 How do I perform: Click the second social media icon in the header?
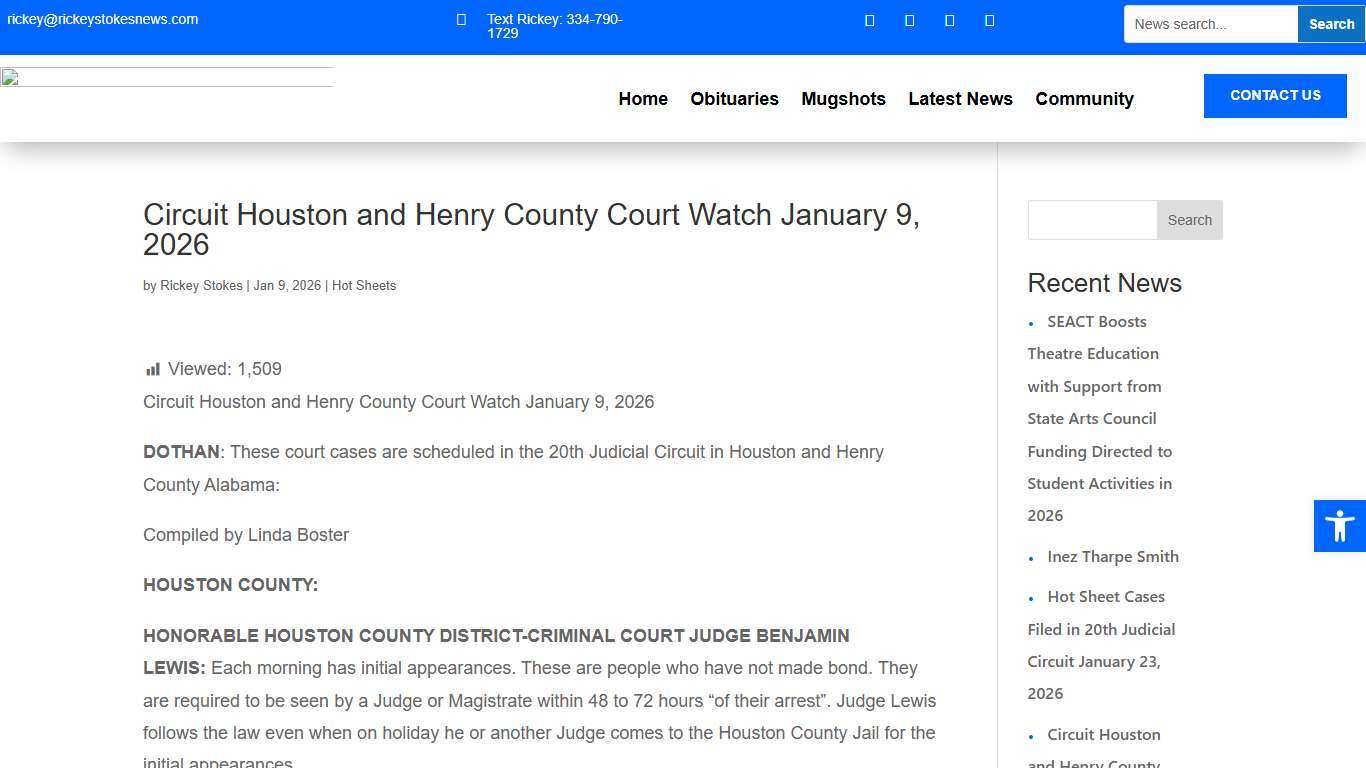tap(909, 20)
